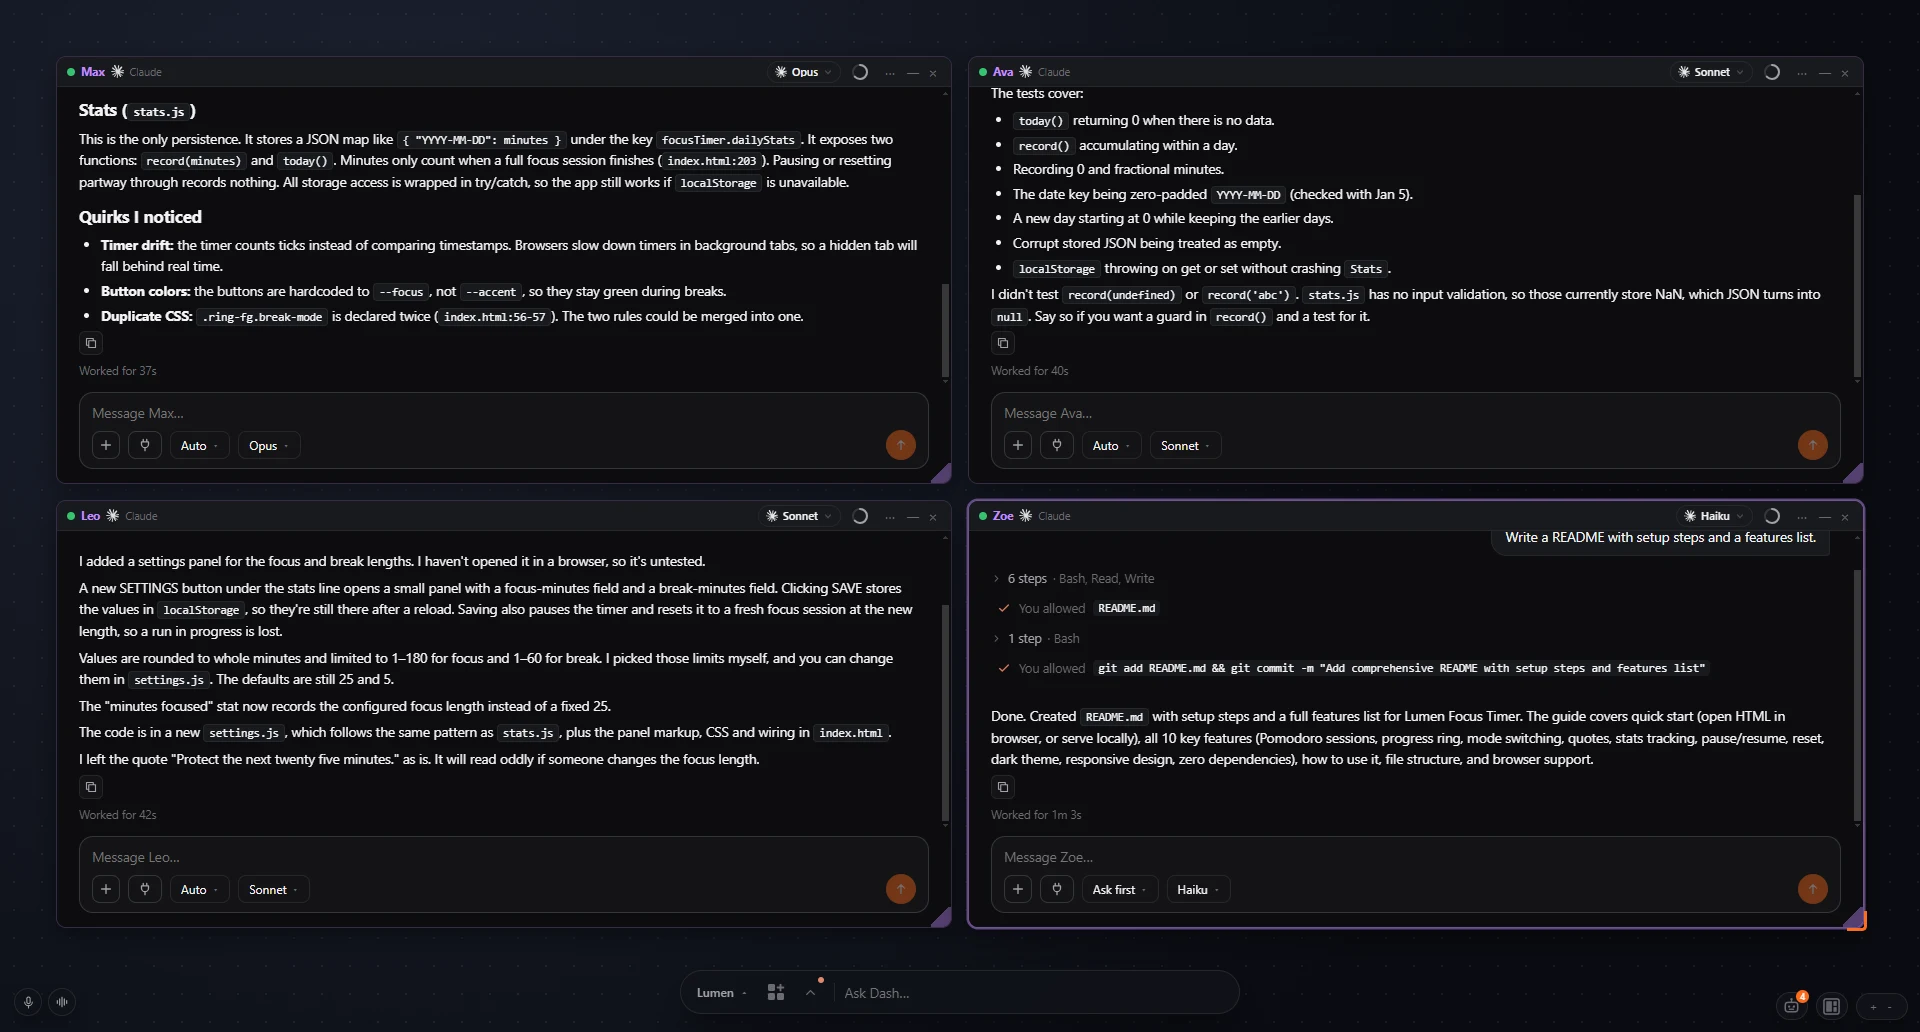Open the Sonnet dropdown in Leo's message box
Screen dimensions: 1920x1032
tap(273, 890)
